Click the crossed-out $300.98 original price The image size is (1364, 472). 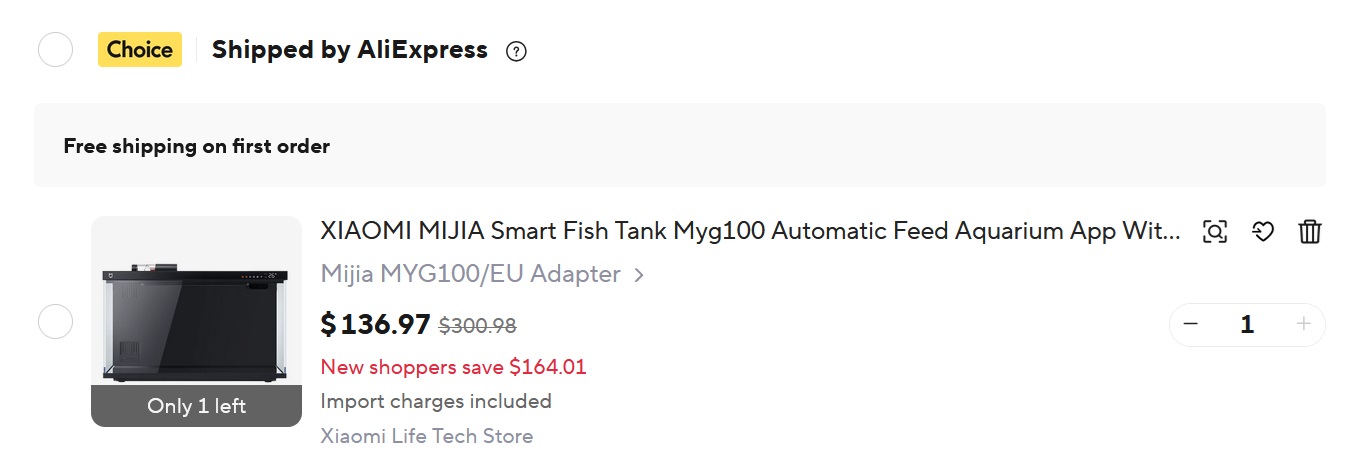click(x=478, y=325)
